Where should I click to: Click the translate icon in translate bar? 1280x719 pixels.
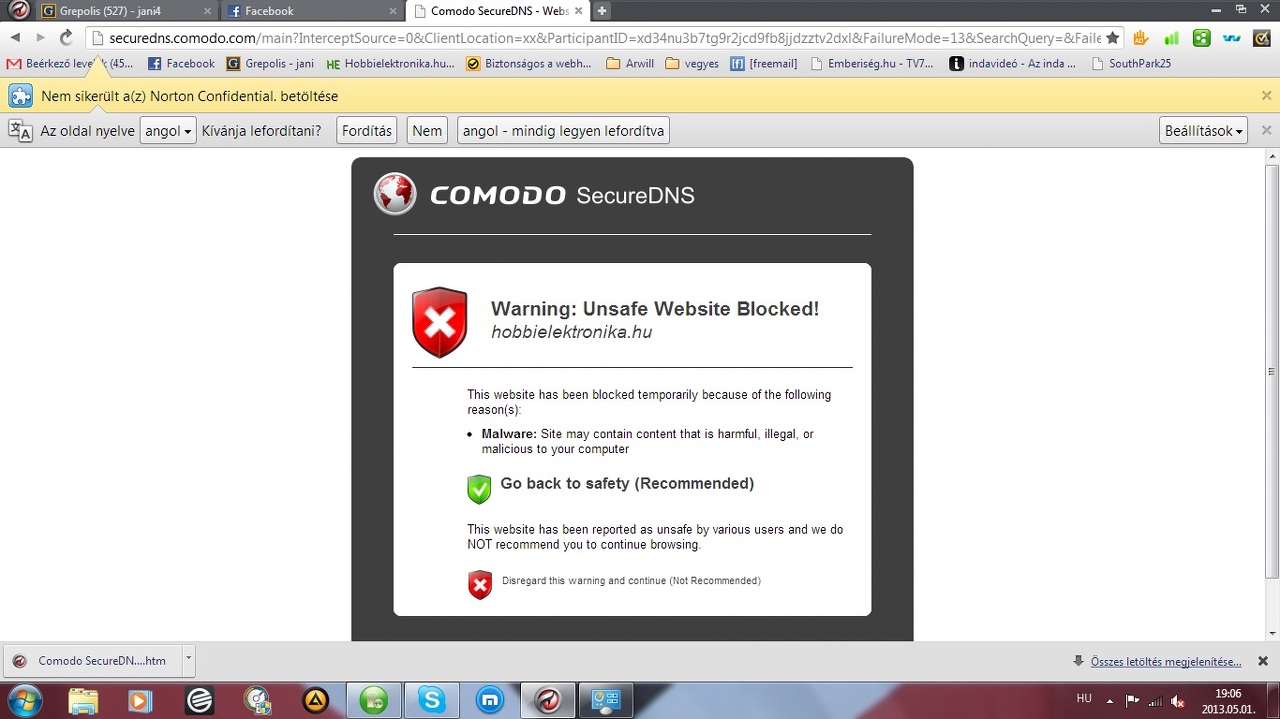pos(20,130)
